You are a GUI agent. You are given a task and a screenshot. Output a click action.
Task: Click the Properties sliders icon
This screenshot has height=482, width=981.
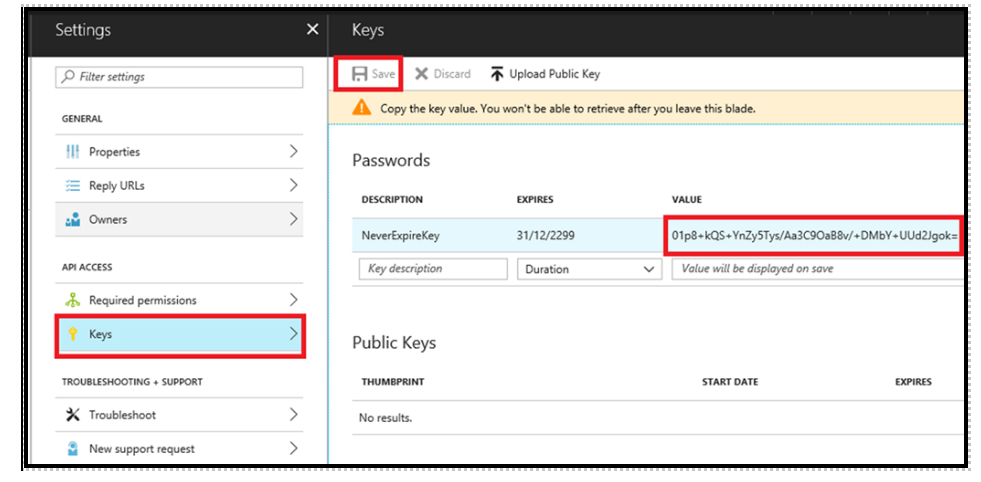73,152
